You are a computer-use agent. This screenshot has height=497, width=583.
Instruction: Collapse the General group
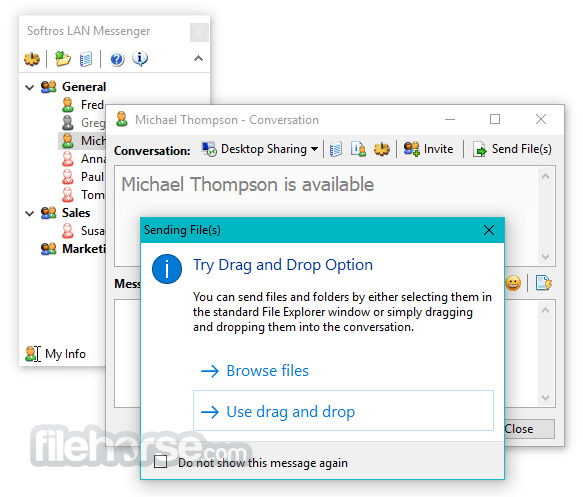click(x=29, y=88)
